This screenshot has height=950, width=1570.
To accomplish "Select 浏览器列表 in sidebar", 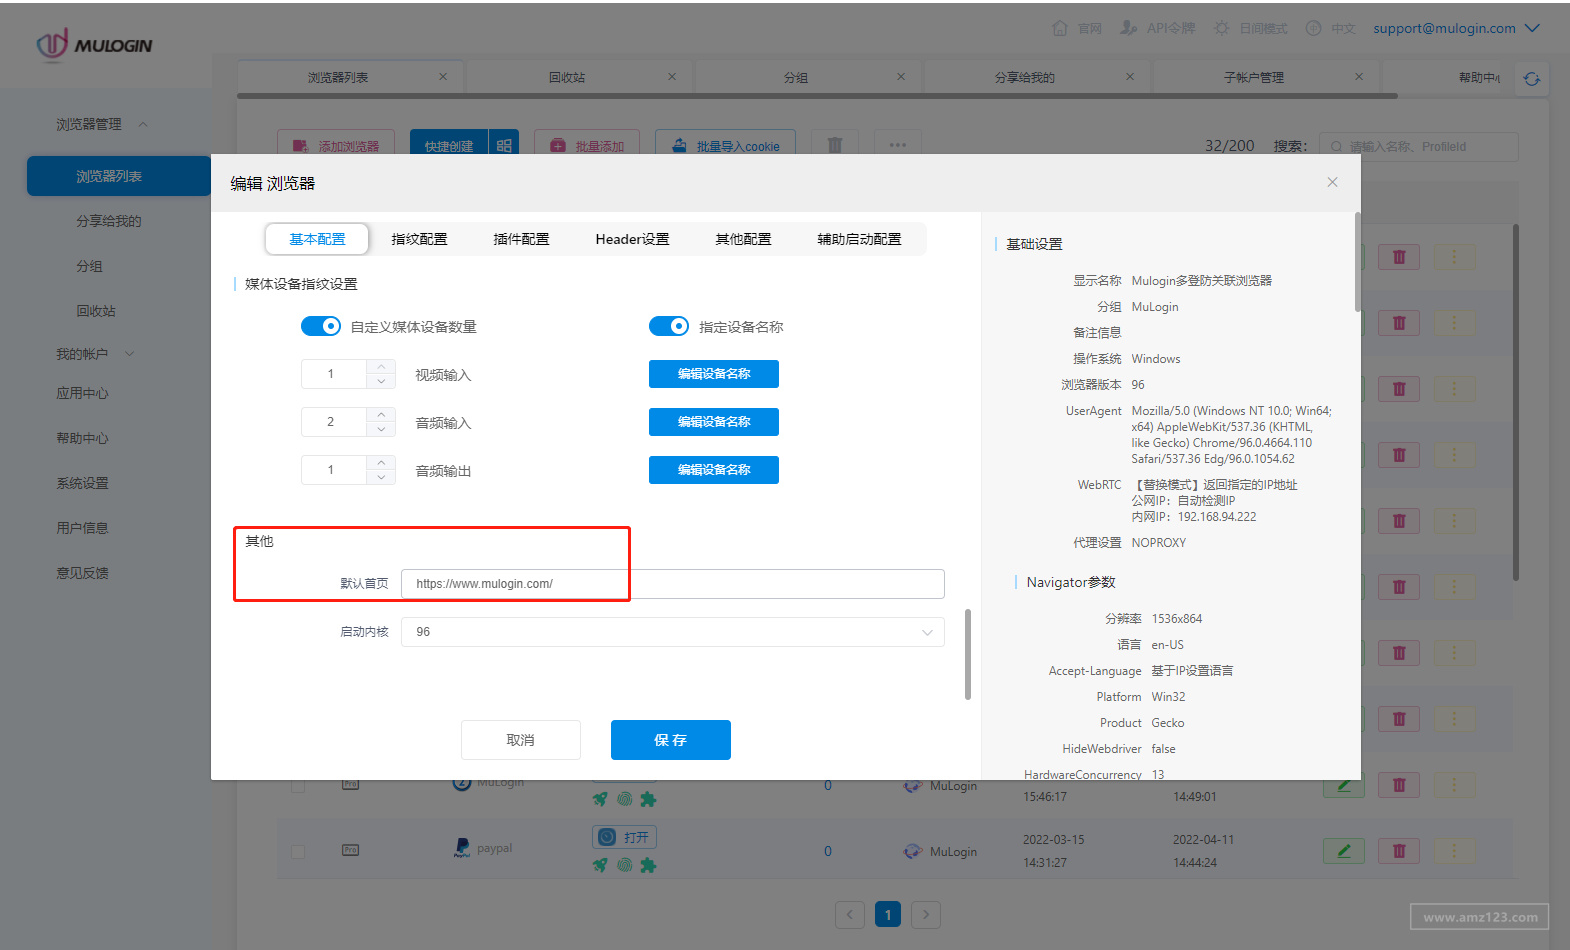I will click(x=119, y=176).
